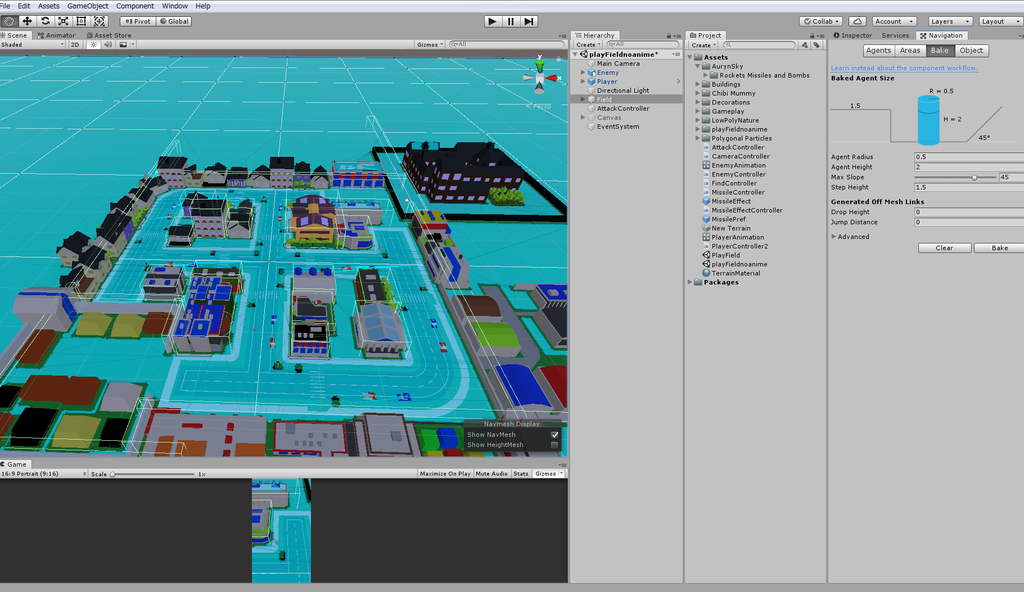The image size is (1024, 592).
Task: Lock the Project panel
Action: [x=812, y=36]
